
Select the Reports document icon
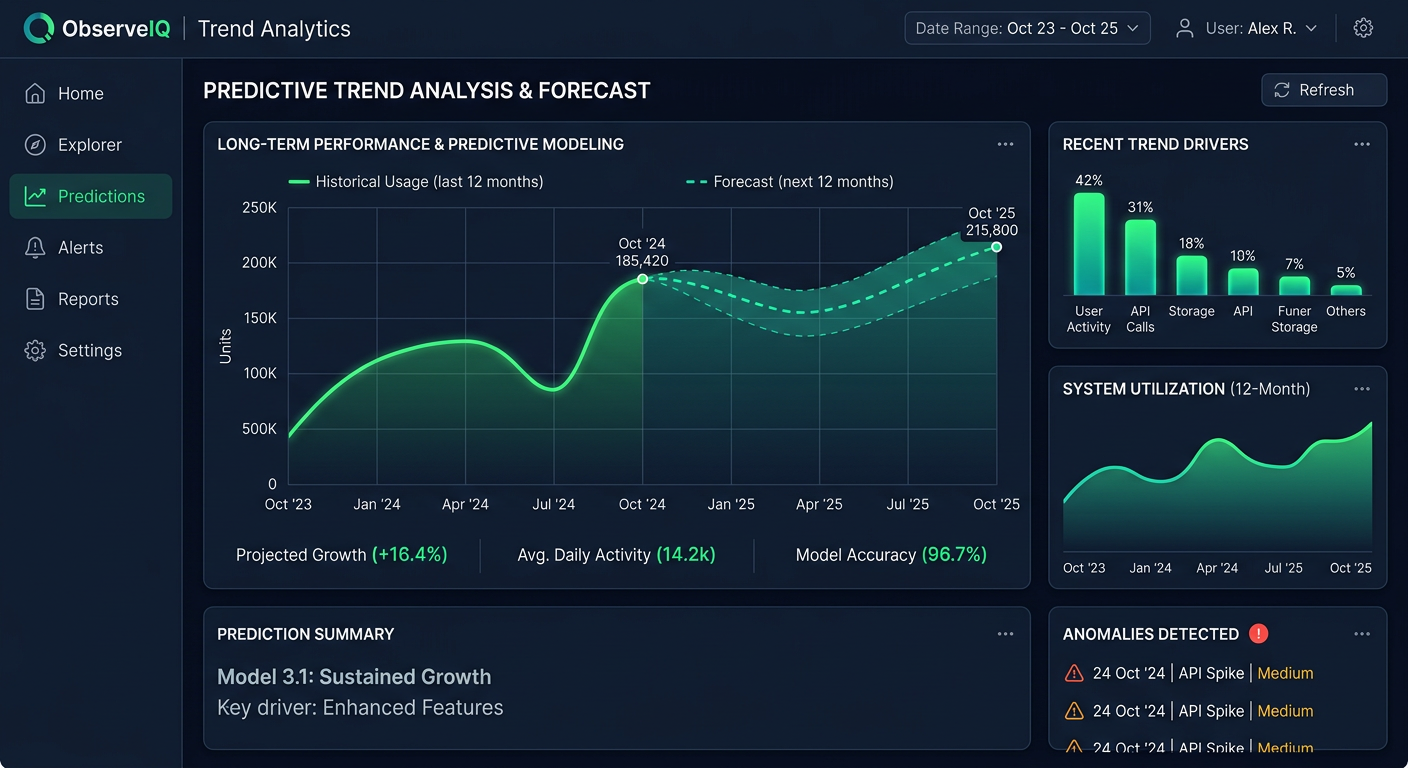(36, 298)
